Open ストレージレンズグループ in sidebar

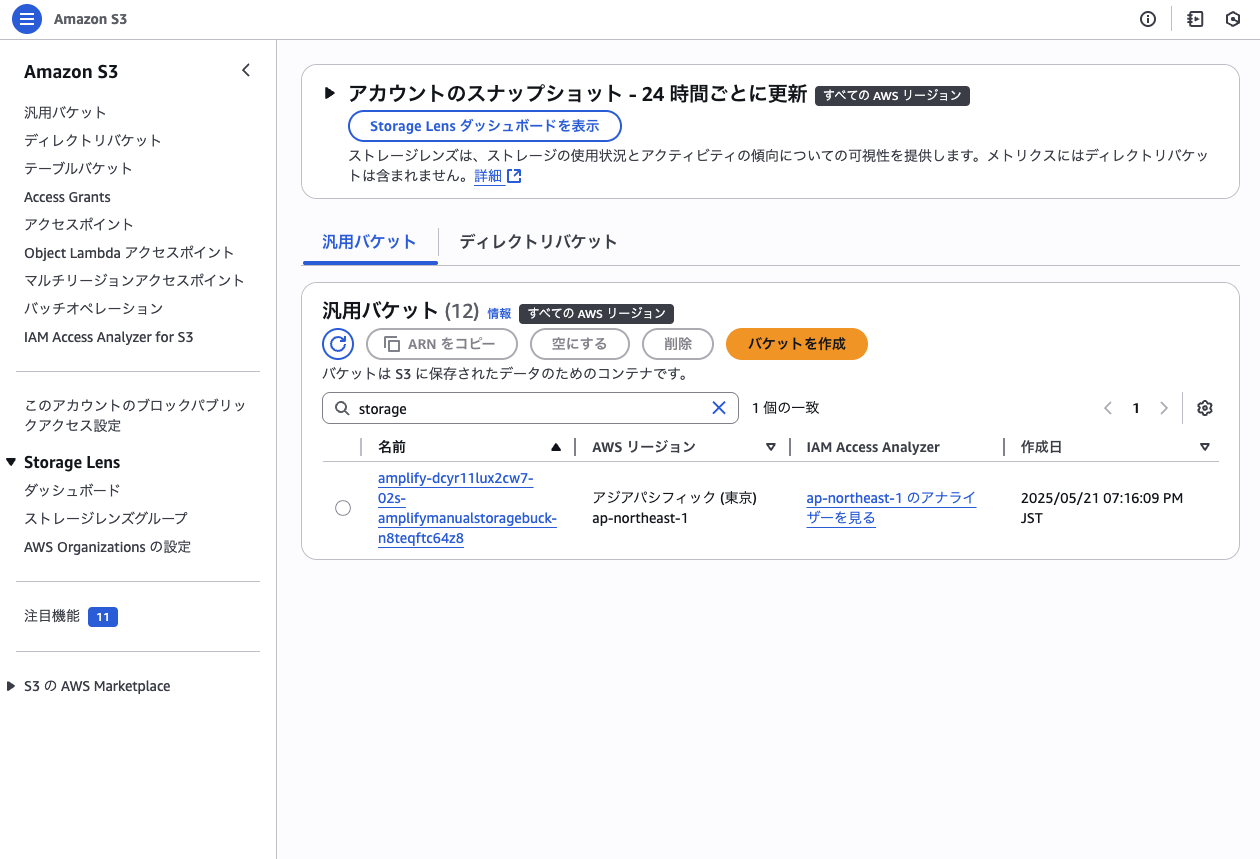[106, 518]
